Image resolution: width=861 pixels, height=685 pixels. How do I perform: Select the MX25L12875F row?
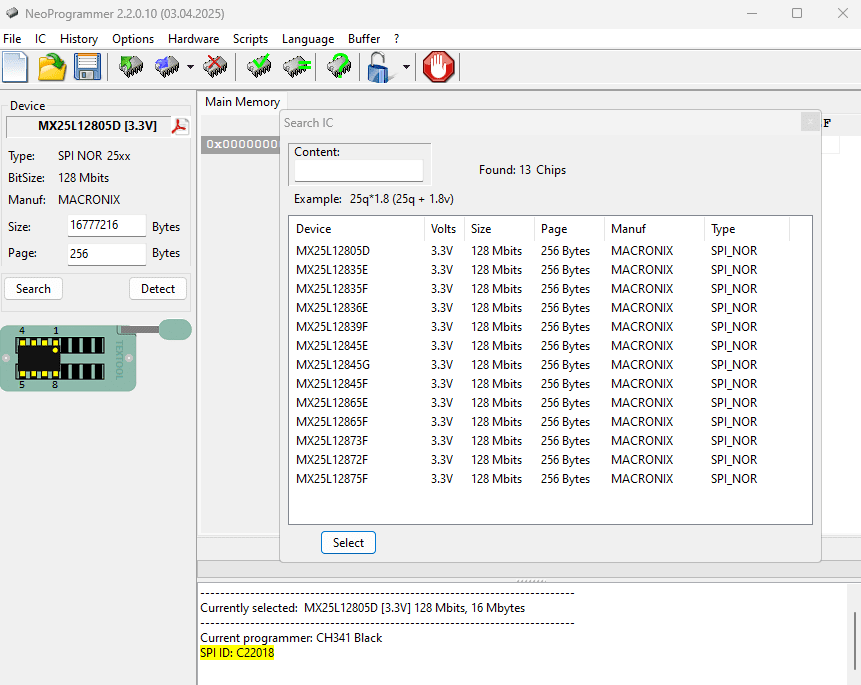[550, 479]
